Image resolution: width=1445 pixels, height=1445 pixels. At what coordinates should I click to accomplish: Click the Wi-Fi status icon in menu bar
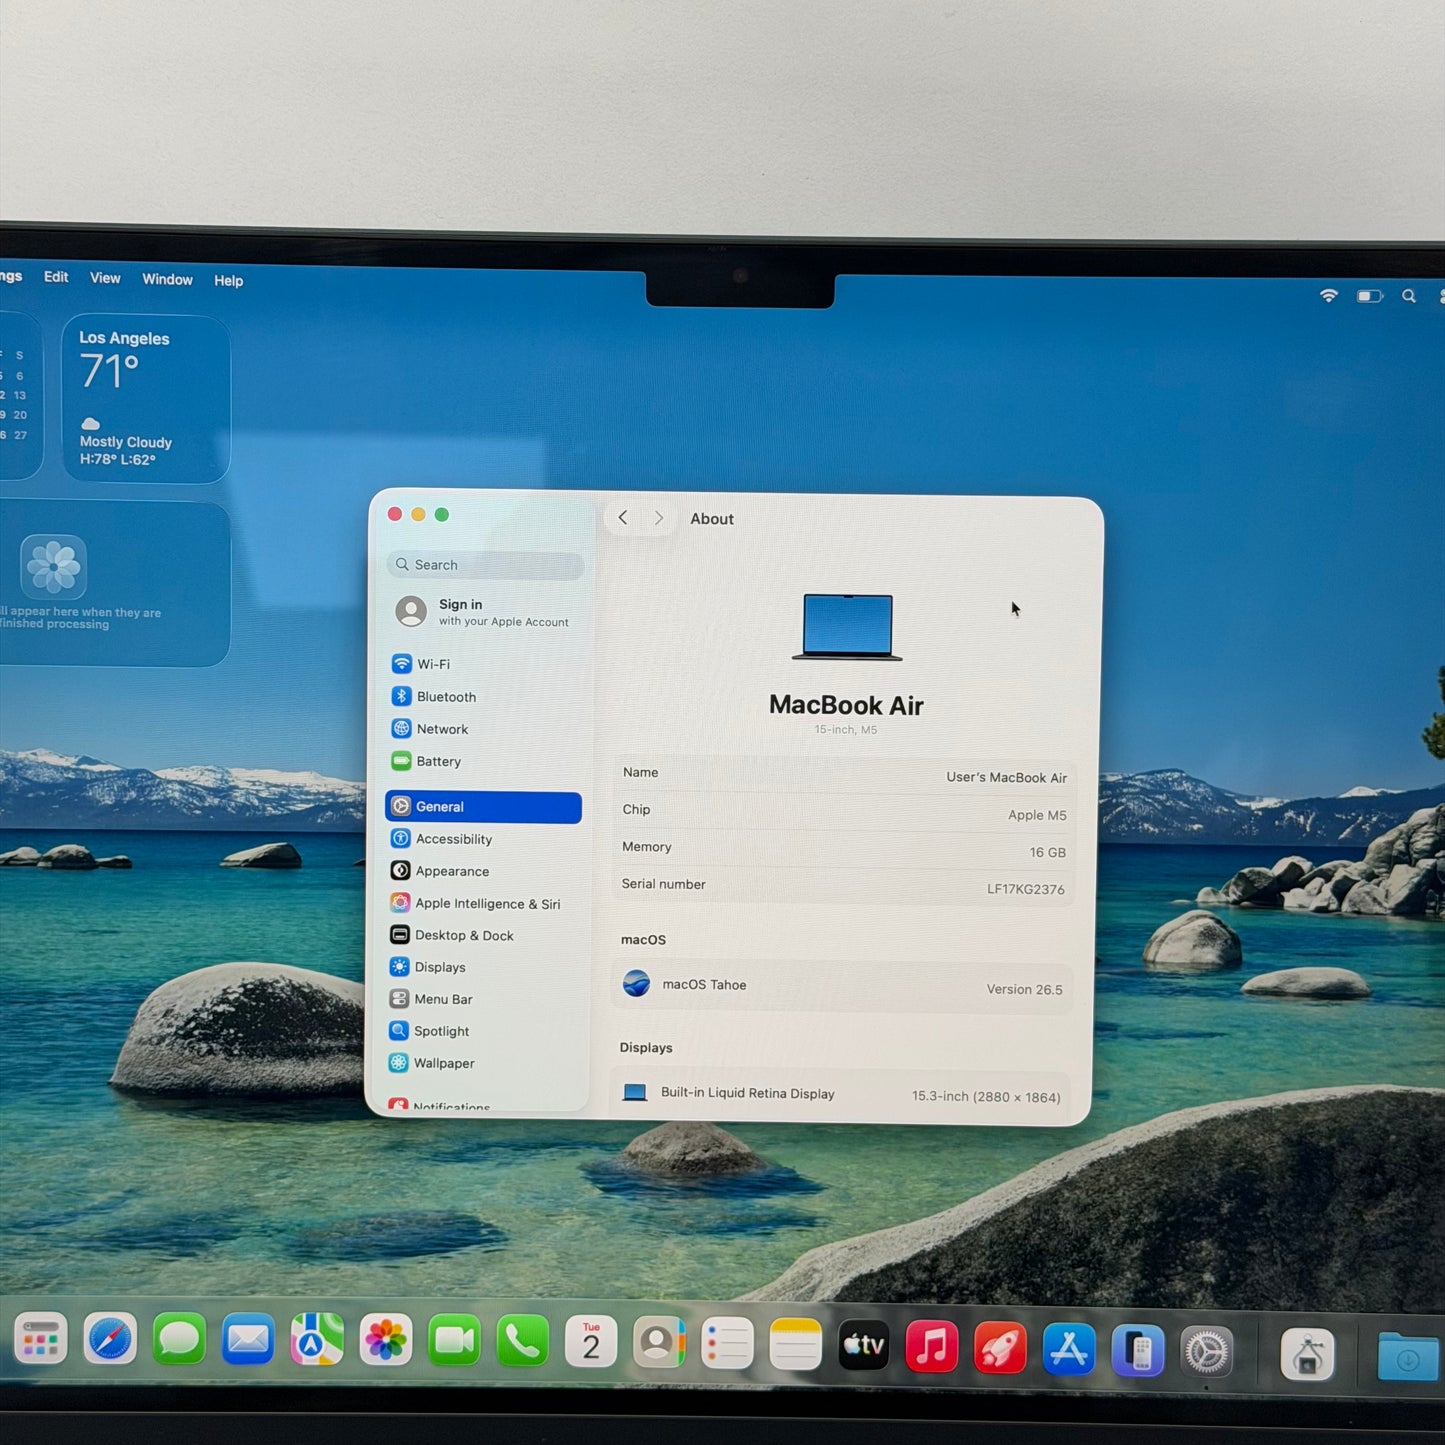point(1329,295)
